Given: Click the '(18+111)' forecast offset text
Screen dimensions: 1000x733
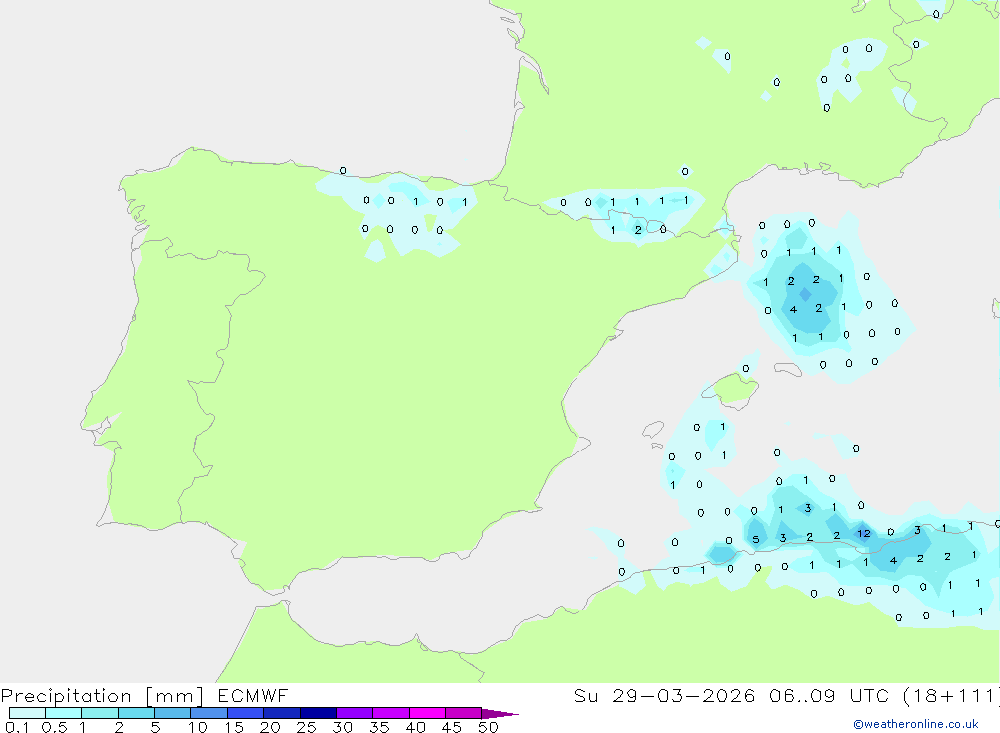Looking at the screenshot, I should pyautogui.click(x=952, y=695).
